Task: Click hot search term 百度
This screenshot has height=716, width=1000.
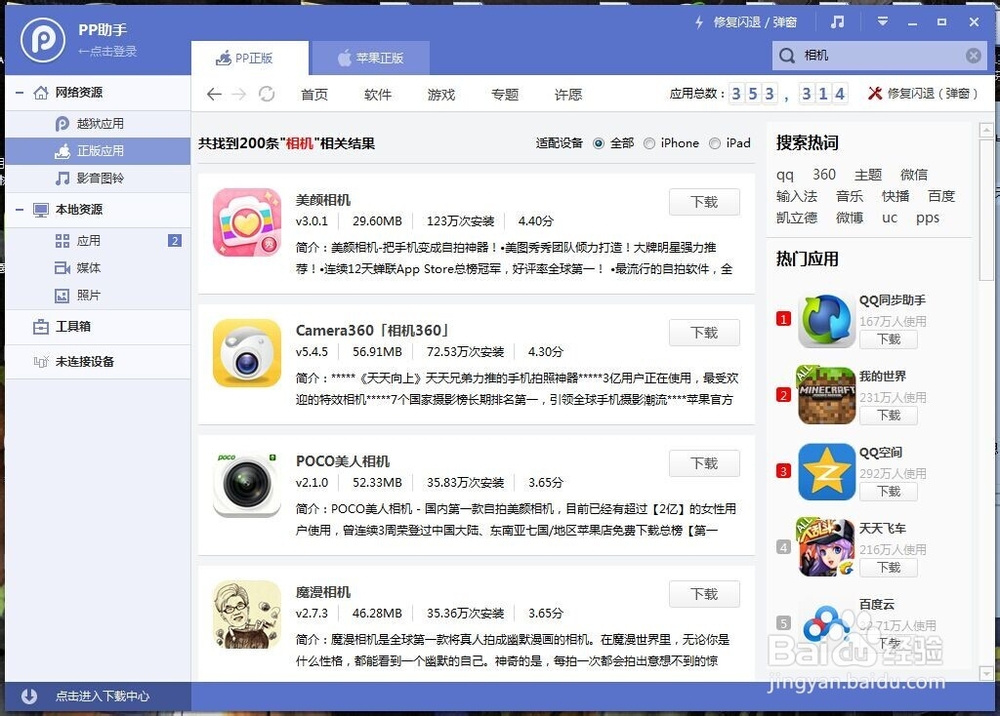Action: point(941,196)
